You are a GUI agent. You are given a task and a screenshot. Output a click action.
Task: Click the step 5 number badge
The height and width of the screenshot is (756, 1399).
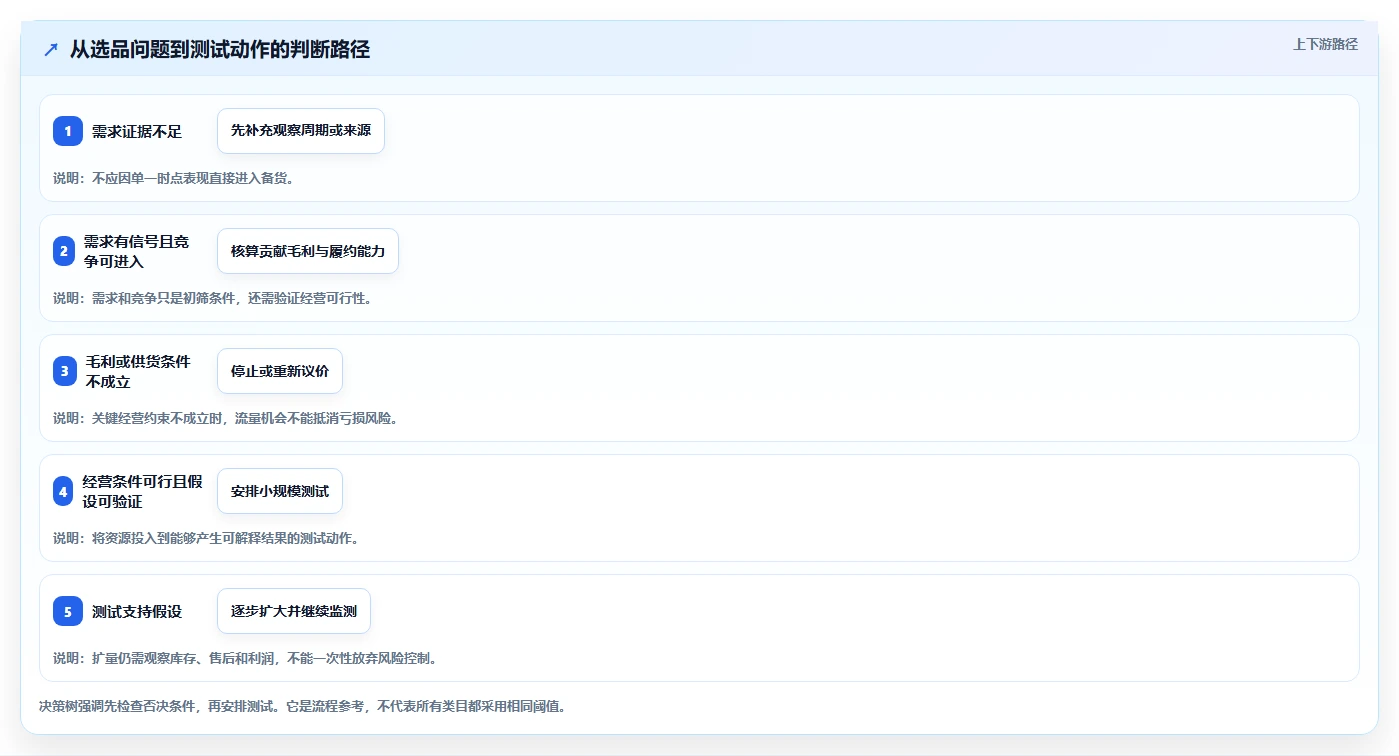pos(68,611)
